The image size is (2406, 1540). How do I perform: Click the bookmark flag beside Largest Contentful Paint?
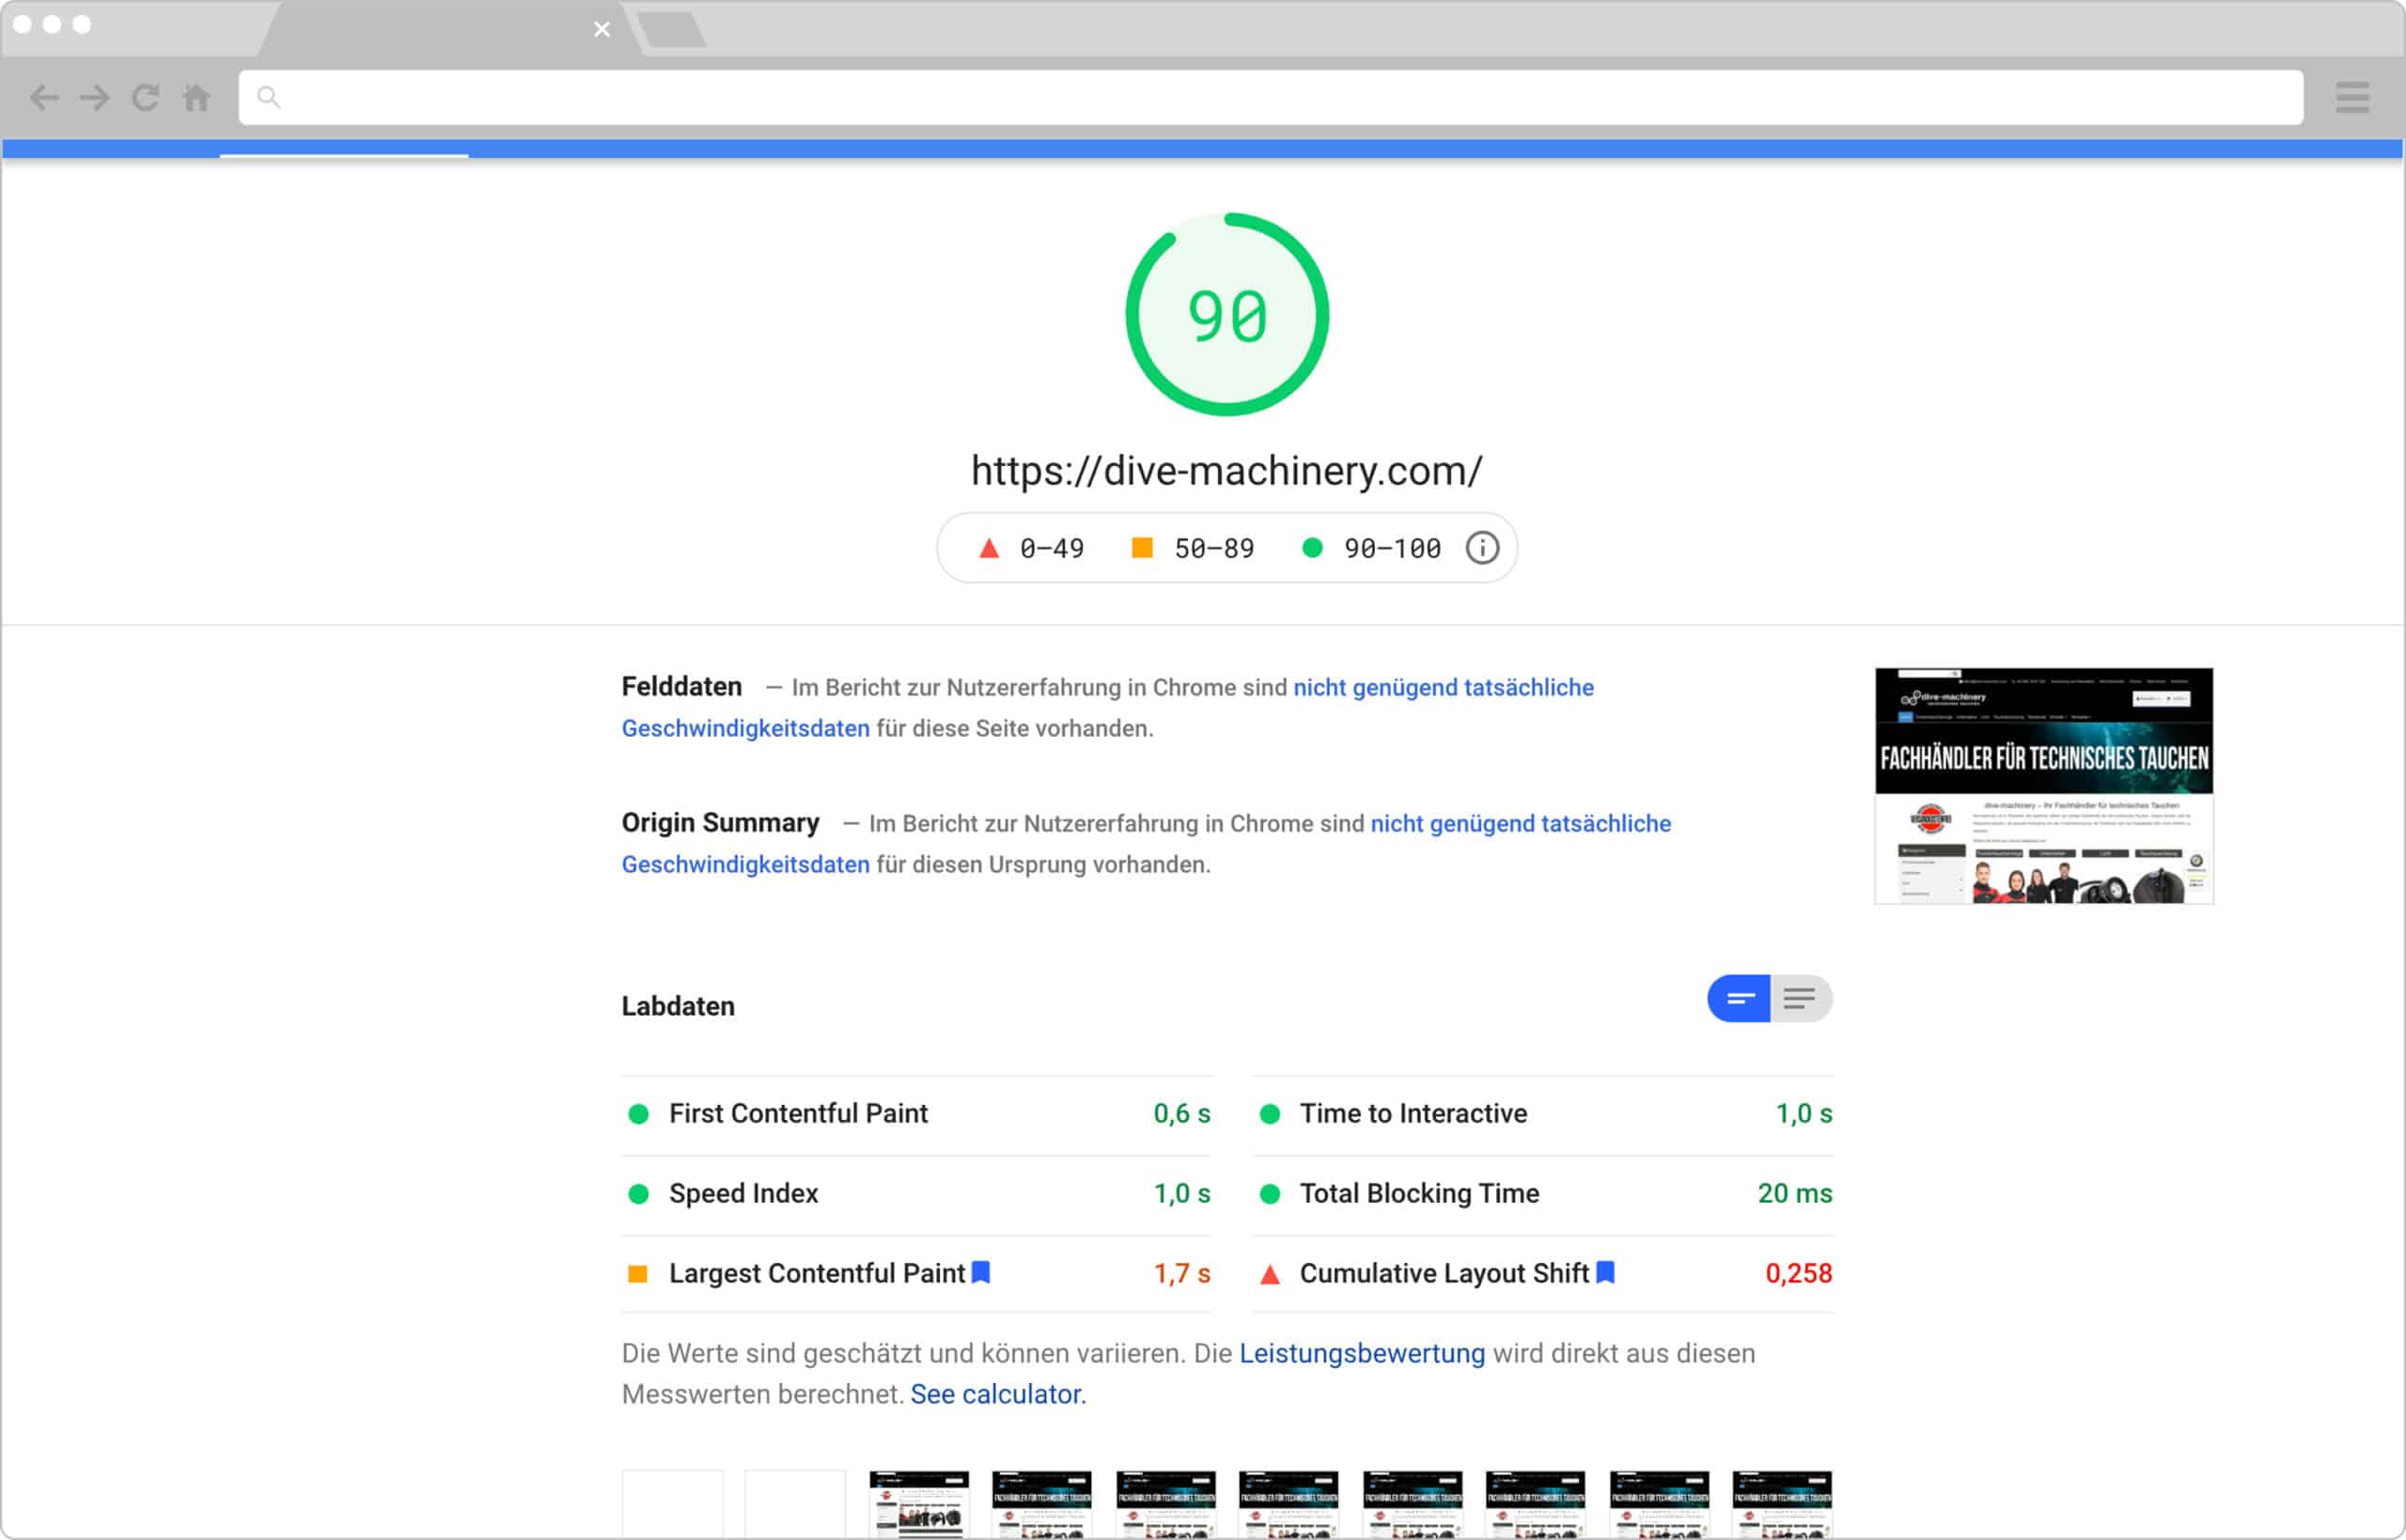tap(981, 1273)
